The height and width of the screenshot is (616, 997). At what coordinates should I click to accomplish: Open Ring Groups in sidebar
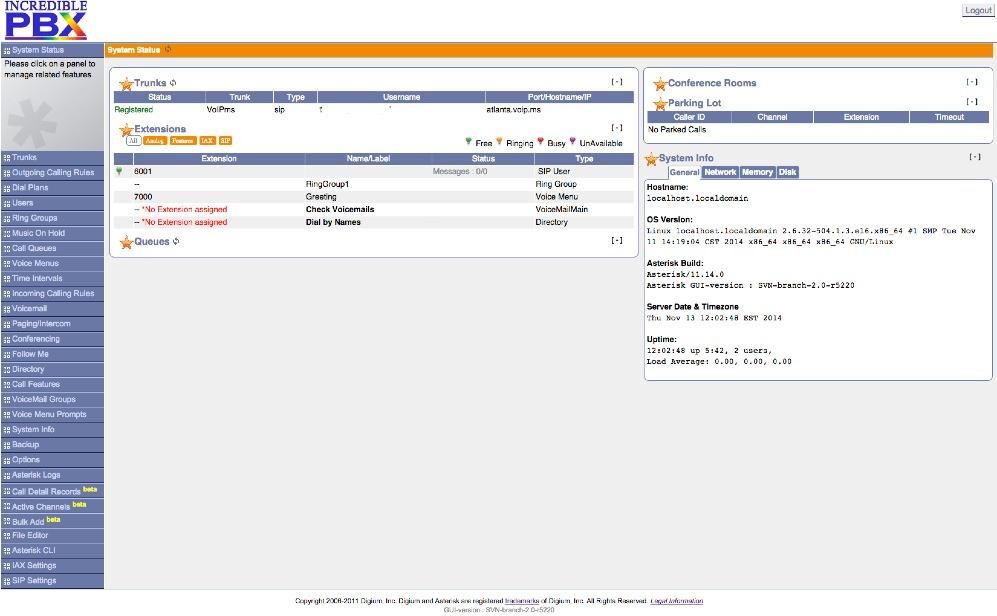coord(52,218)
